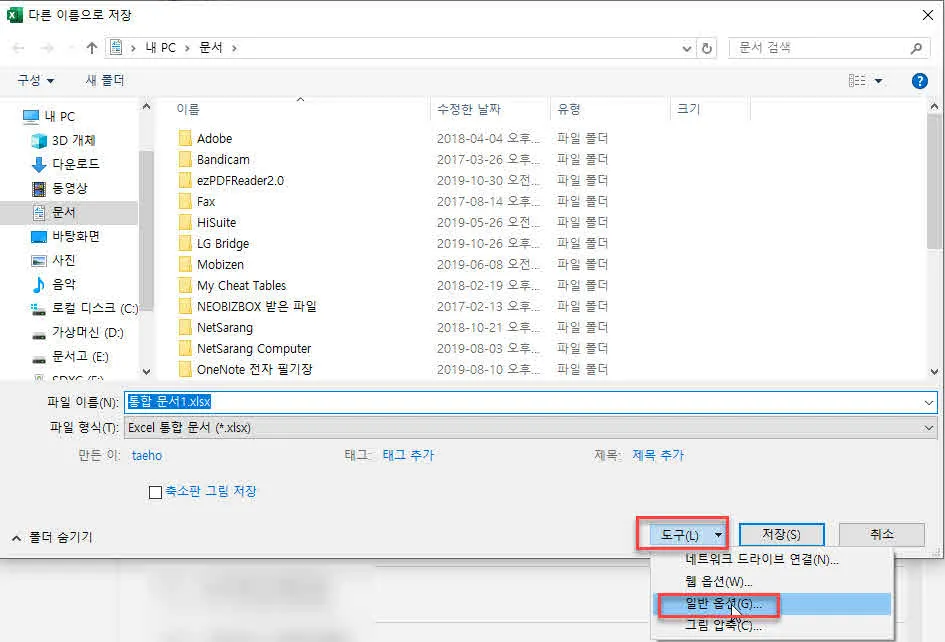Click the 파일 이름 input field
This screenshot has width=945, height=642.
point(530,402)
